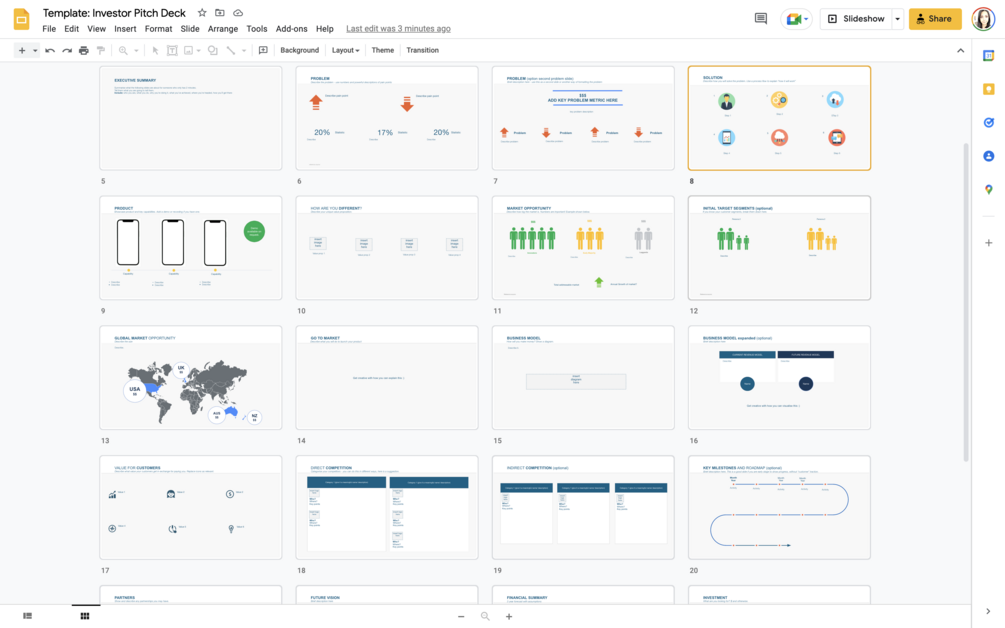This screenshot has height=628, width=1005.
Task: Zoom out thumbnails with minus button
Action: (x=461, y=616)
